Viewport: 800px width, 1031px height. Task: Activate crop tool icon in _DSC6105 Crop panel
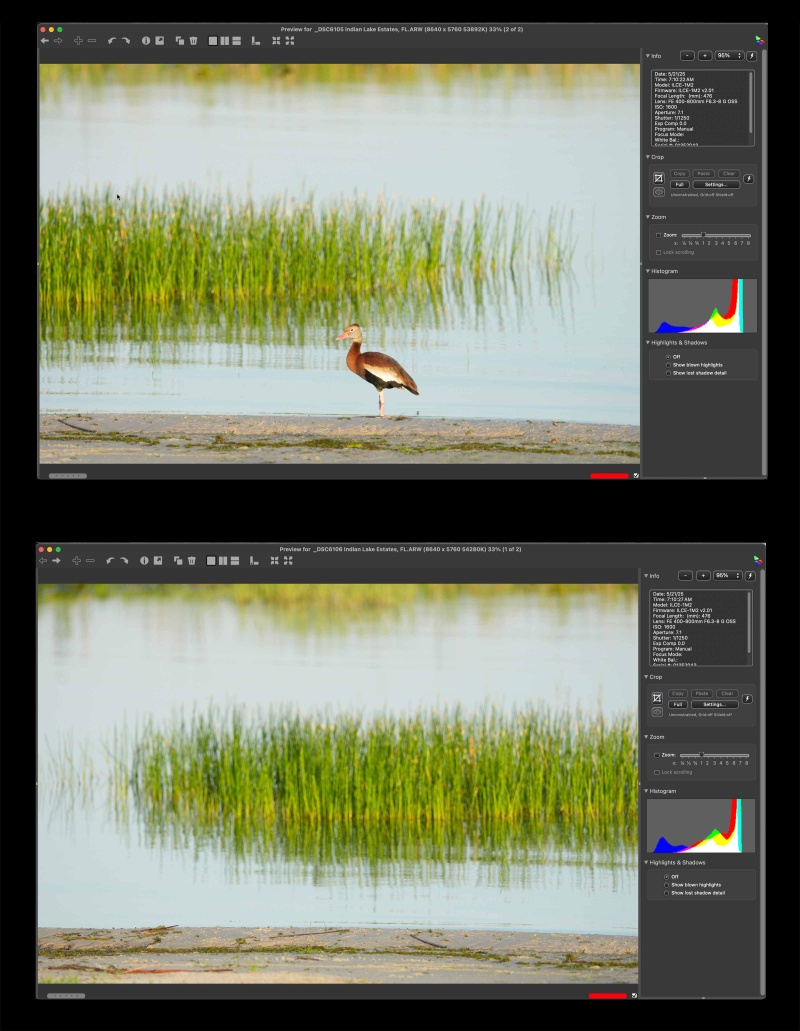pos(659,178)
